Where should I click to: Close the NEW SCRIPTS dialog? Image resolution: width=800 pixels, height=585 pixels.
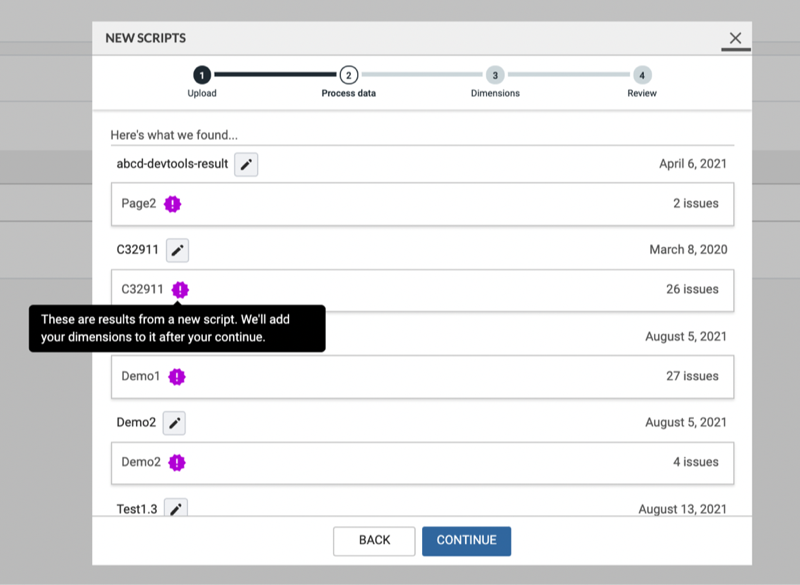pos(736,38)
